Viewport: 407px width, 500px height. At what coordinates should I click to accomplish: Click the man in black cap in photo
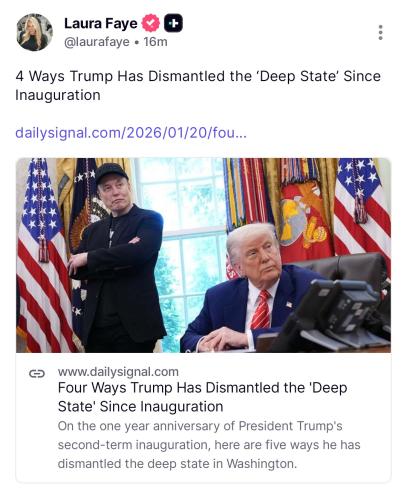[117, 257]
